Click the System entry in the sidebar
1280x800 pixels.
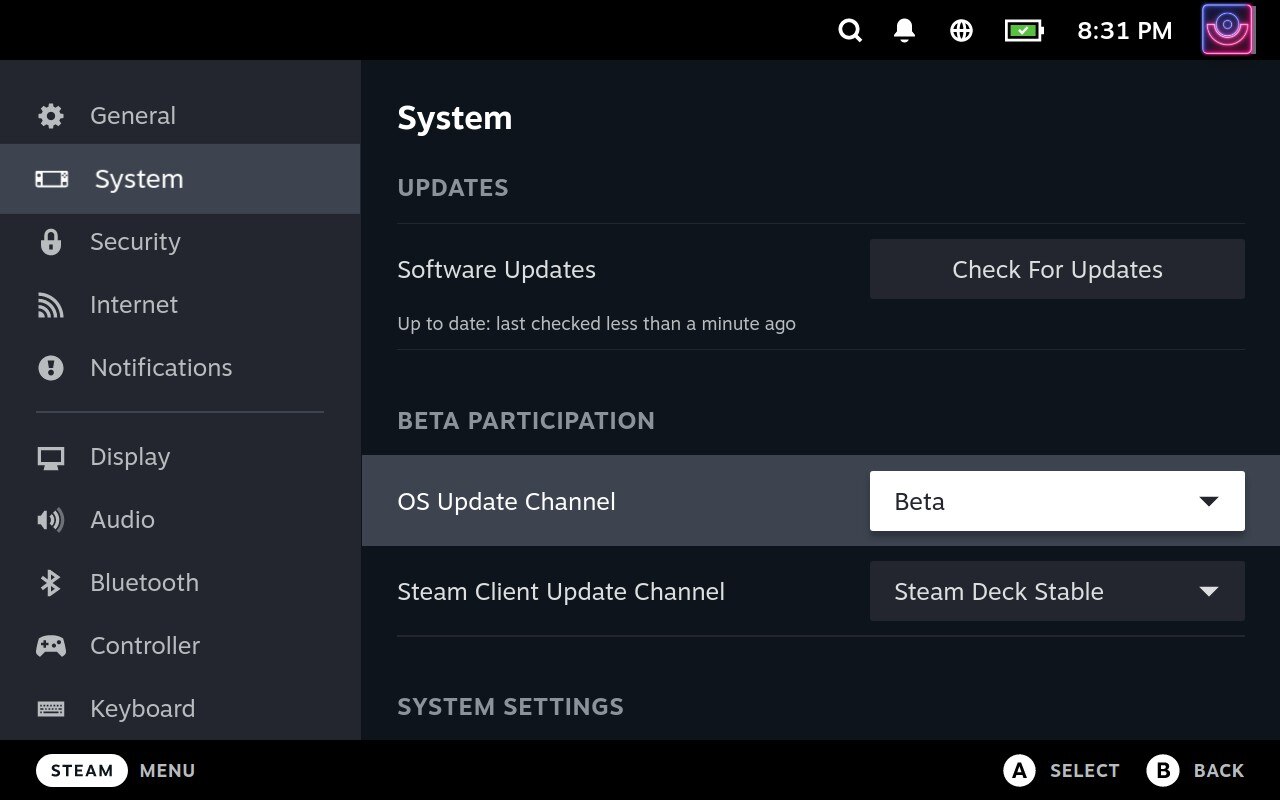(x=138, y=179)
